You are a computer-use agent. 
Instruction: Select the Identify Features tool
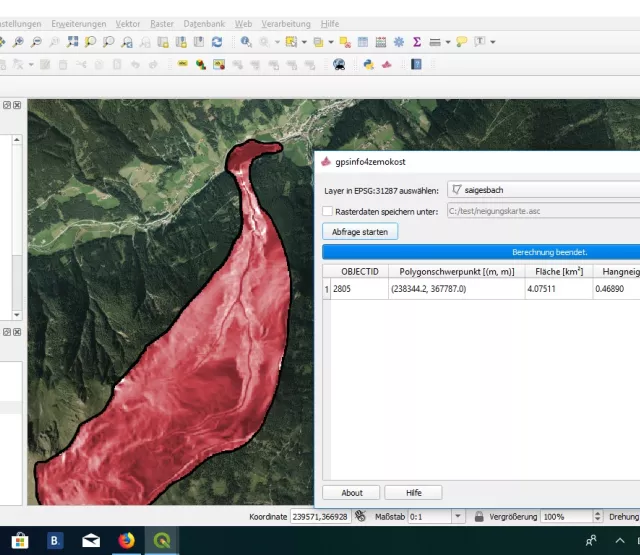point(246,42)
